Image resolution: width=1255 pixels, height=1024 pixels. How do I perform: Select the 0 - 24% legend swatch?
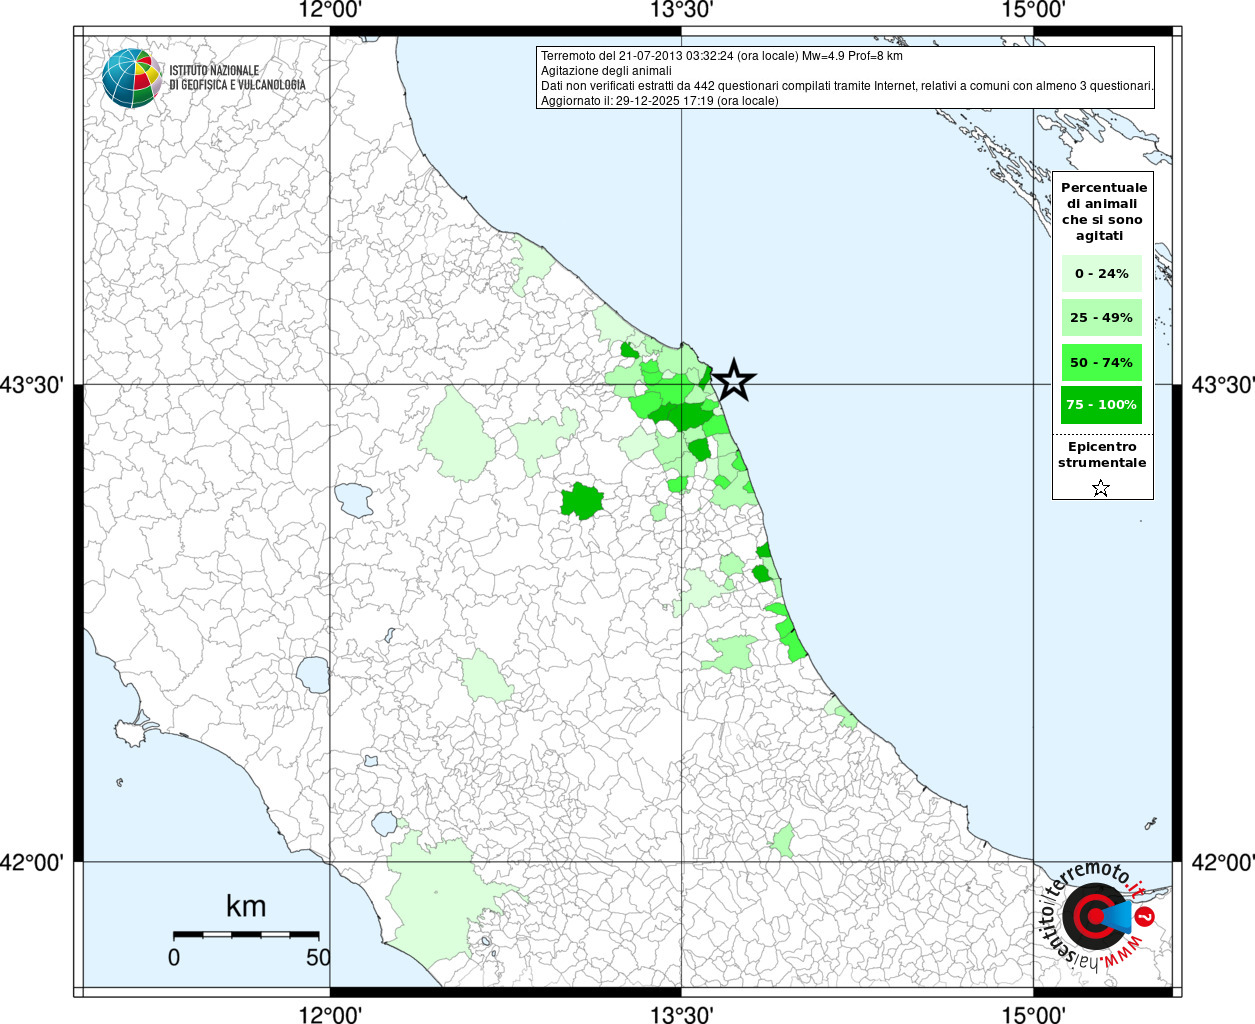point(1101,274)
